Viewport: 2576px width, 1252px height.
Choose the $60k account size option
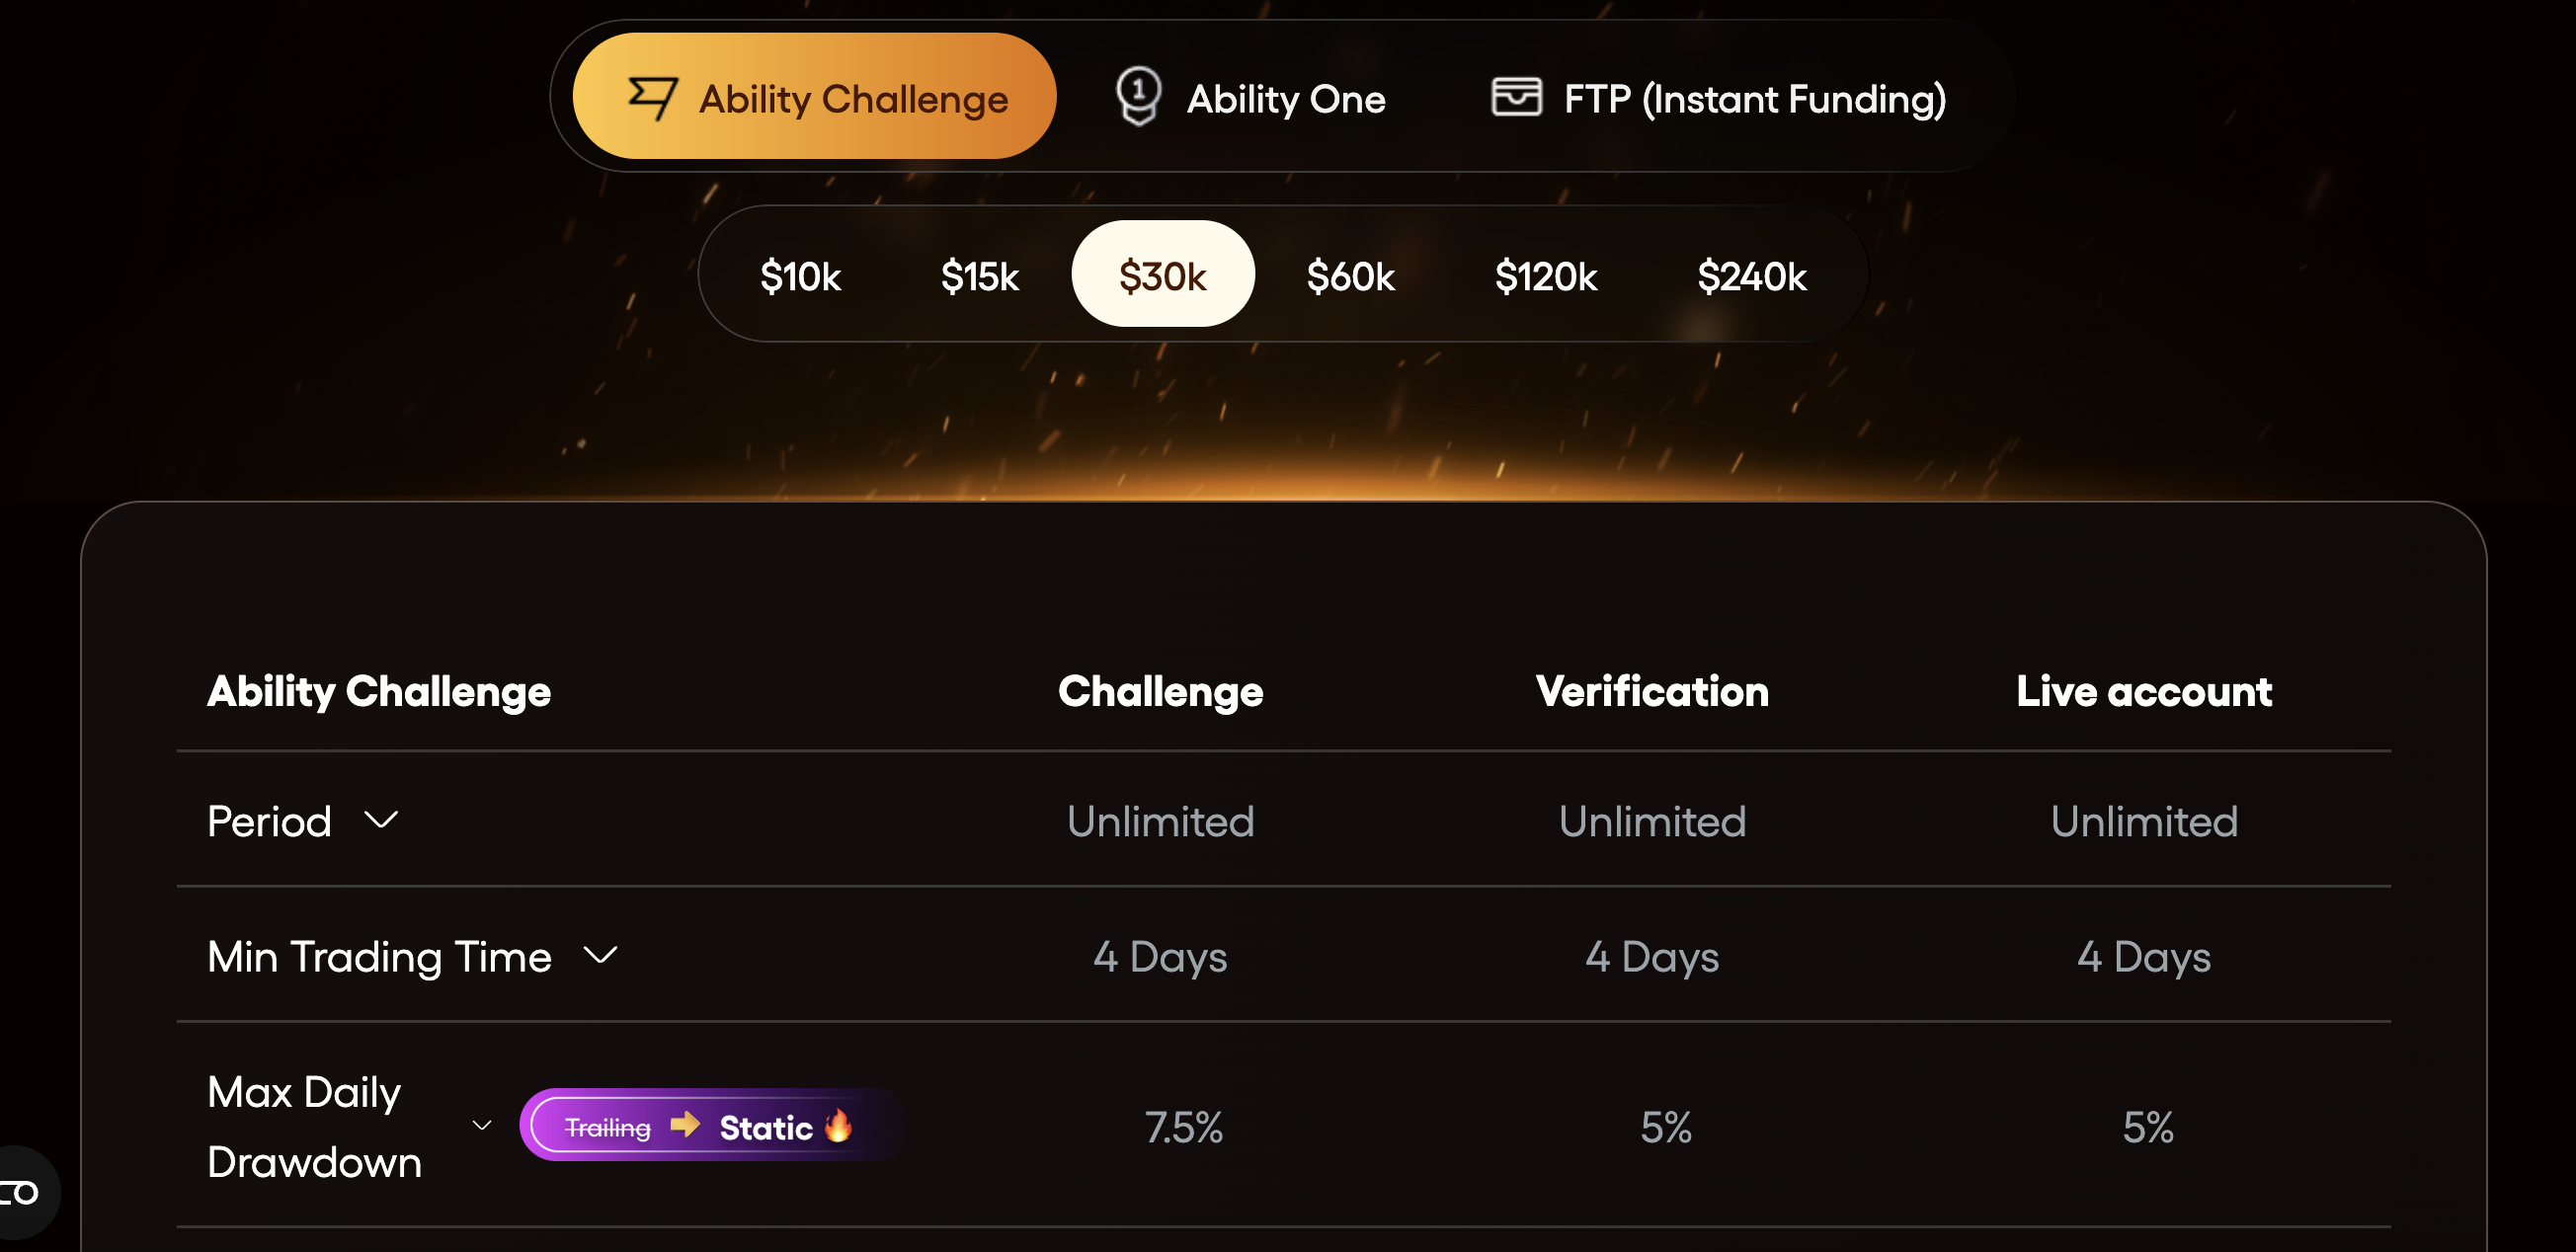pyautogui.click(x=1350, y=276)
